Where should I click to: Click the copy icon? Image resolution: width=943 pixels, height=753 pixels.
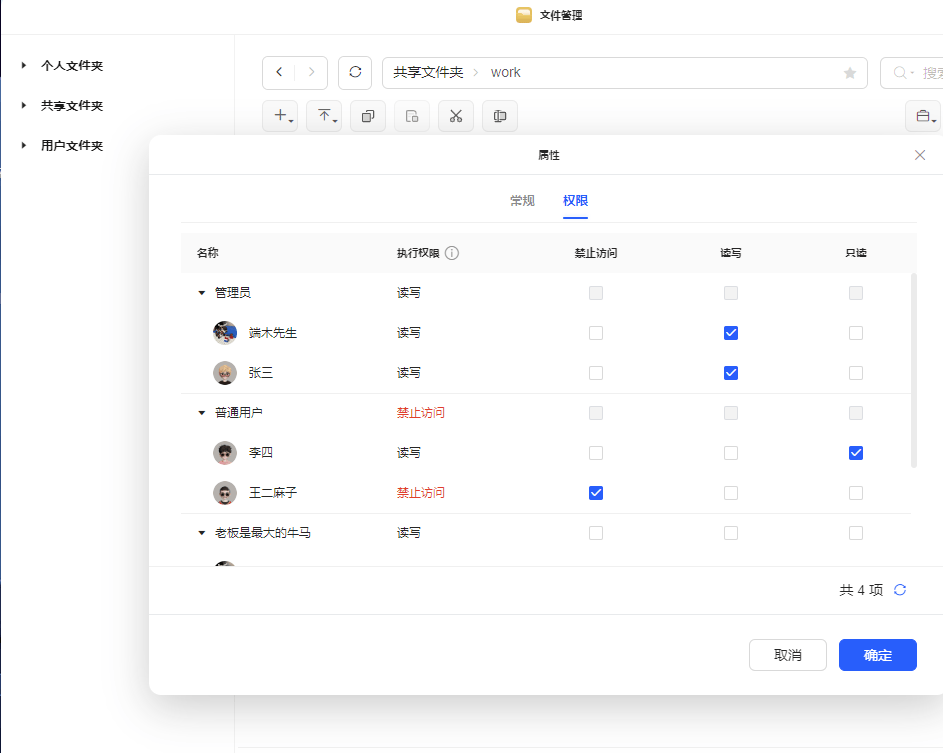click(367, 116)
